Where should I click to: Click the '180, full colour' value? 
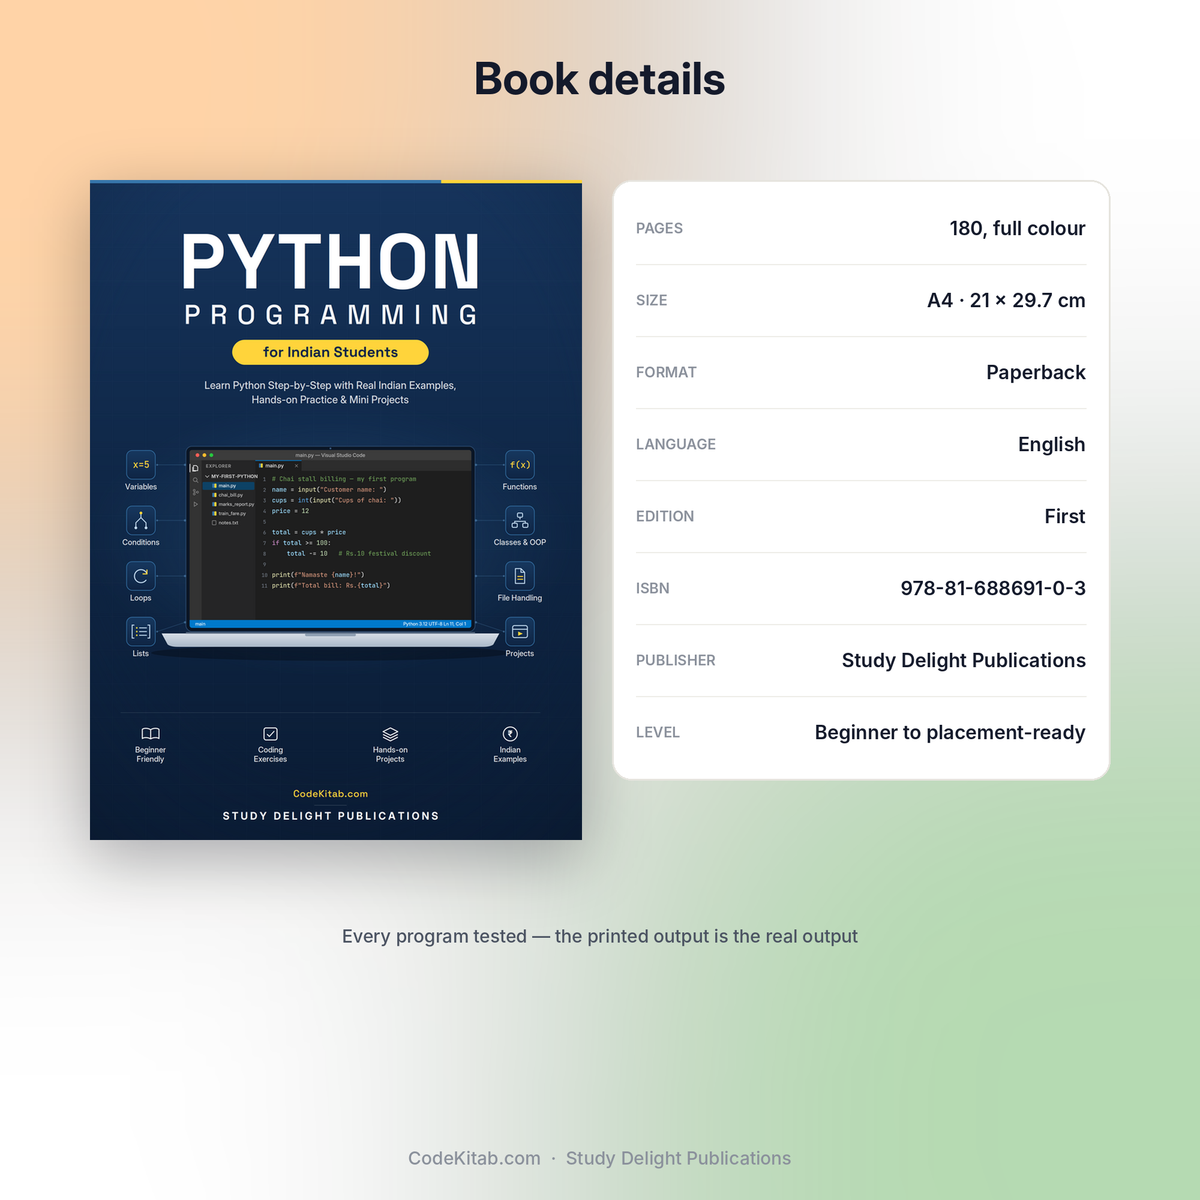(1017, 228)
